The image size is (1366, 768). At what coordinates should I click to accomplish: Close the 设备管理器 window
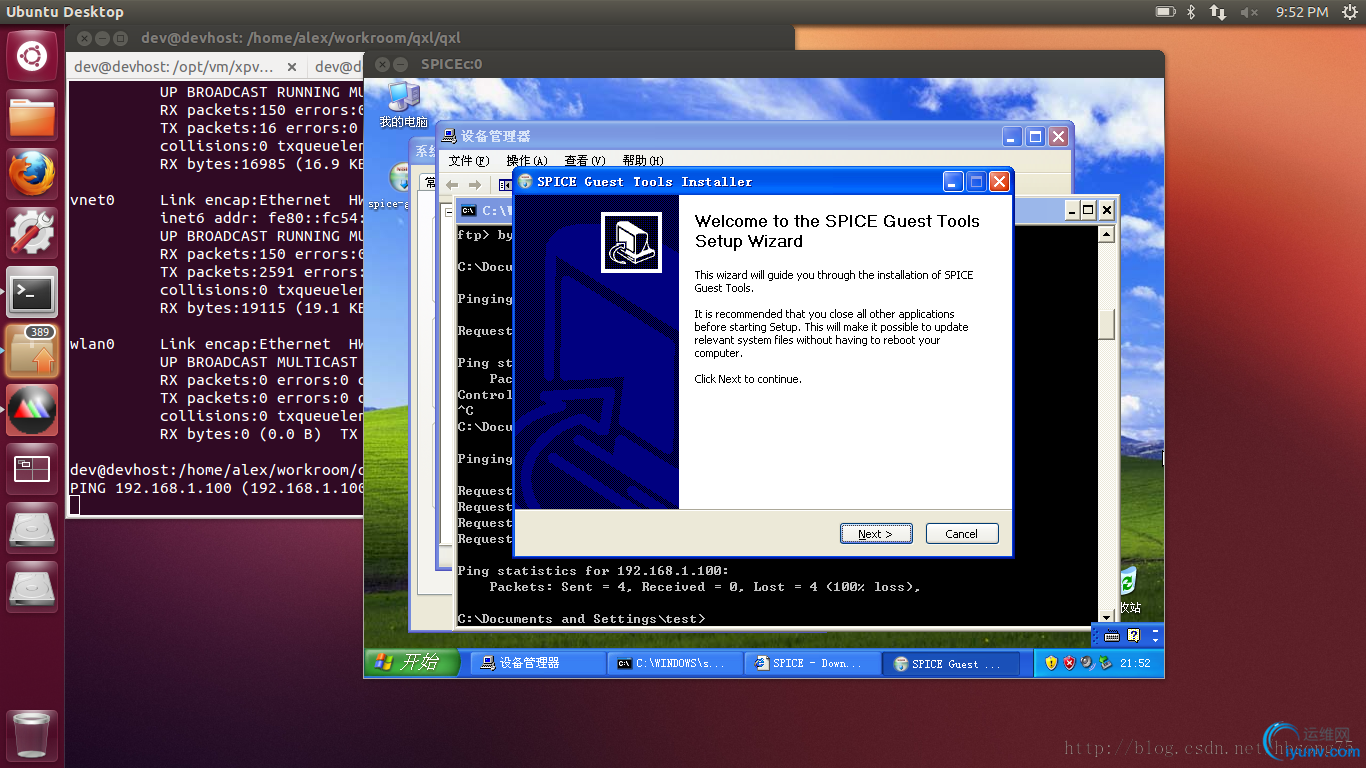tap(1059, 136)
